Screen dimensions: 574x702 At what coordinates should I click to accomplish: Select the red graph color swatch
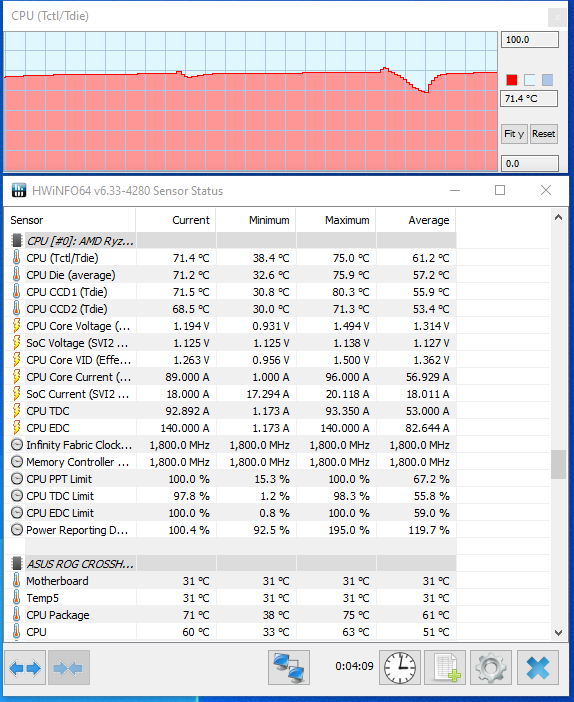point(511,80)
